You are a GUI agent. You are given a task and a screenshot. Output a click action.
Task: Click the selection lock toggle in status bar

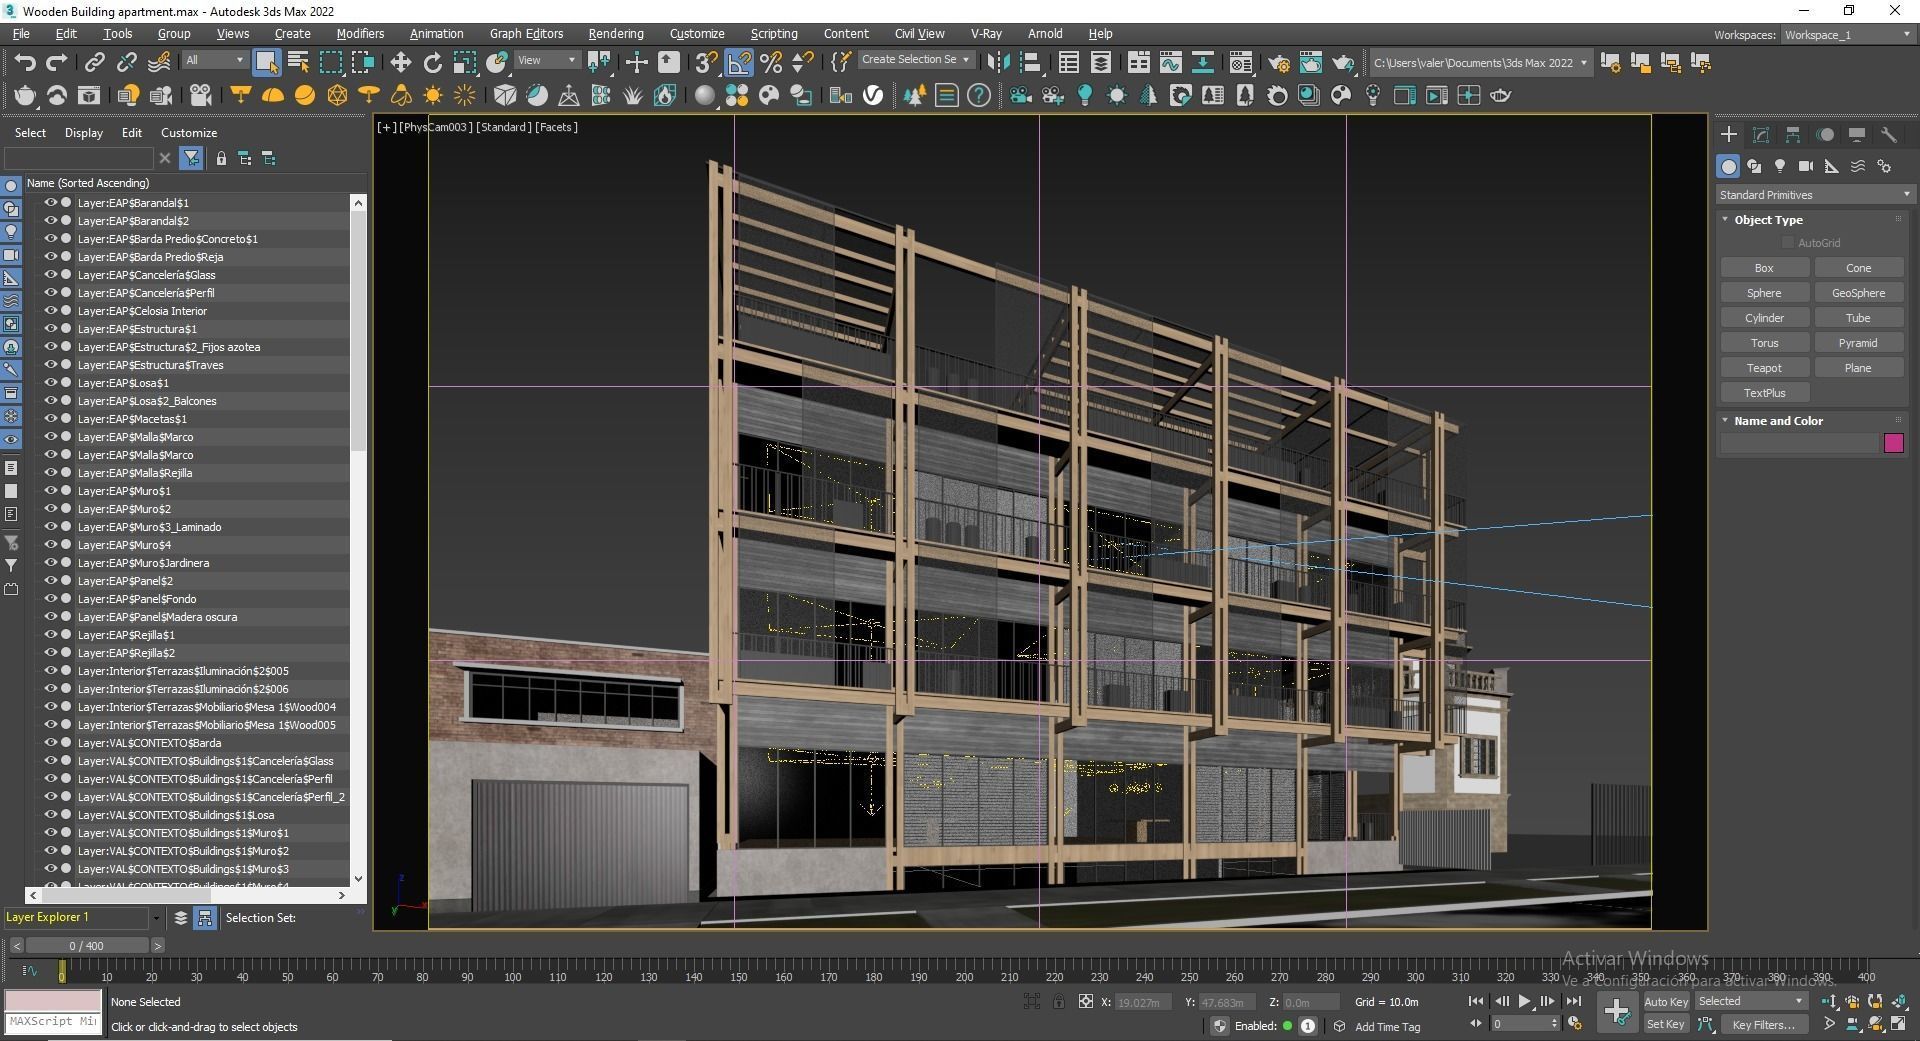coord(1058,1001)
